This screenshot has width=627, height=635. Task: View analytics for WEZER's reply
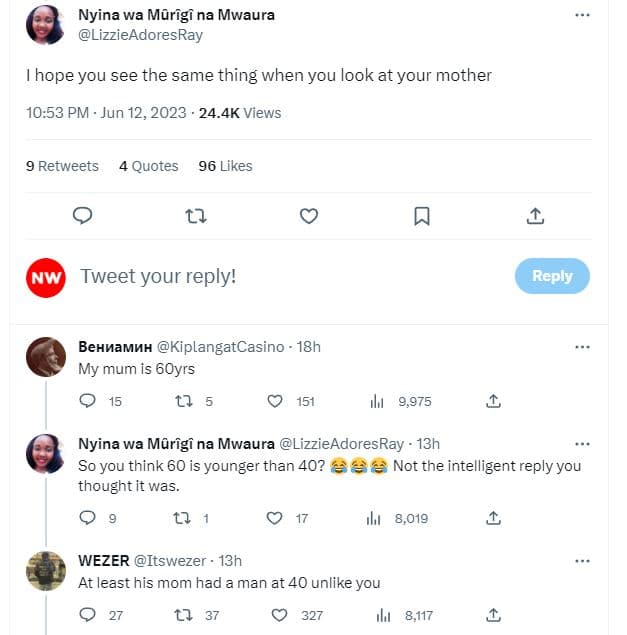coord(377,615)
